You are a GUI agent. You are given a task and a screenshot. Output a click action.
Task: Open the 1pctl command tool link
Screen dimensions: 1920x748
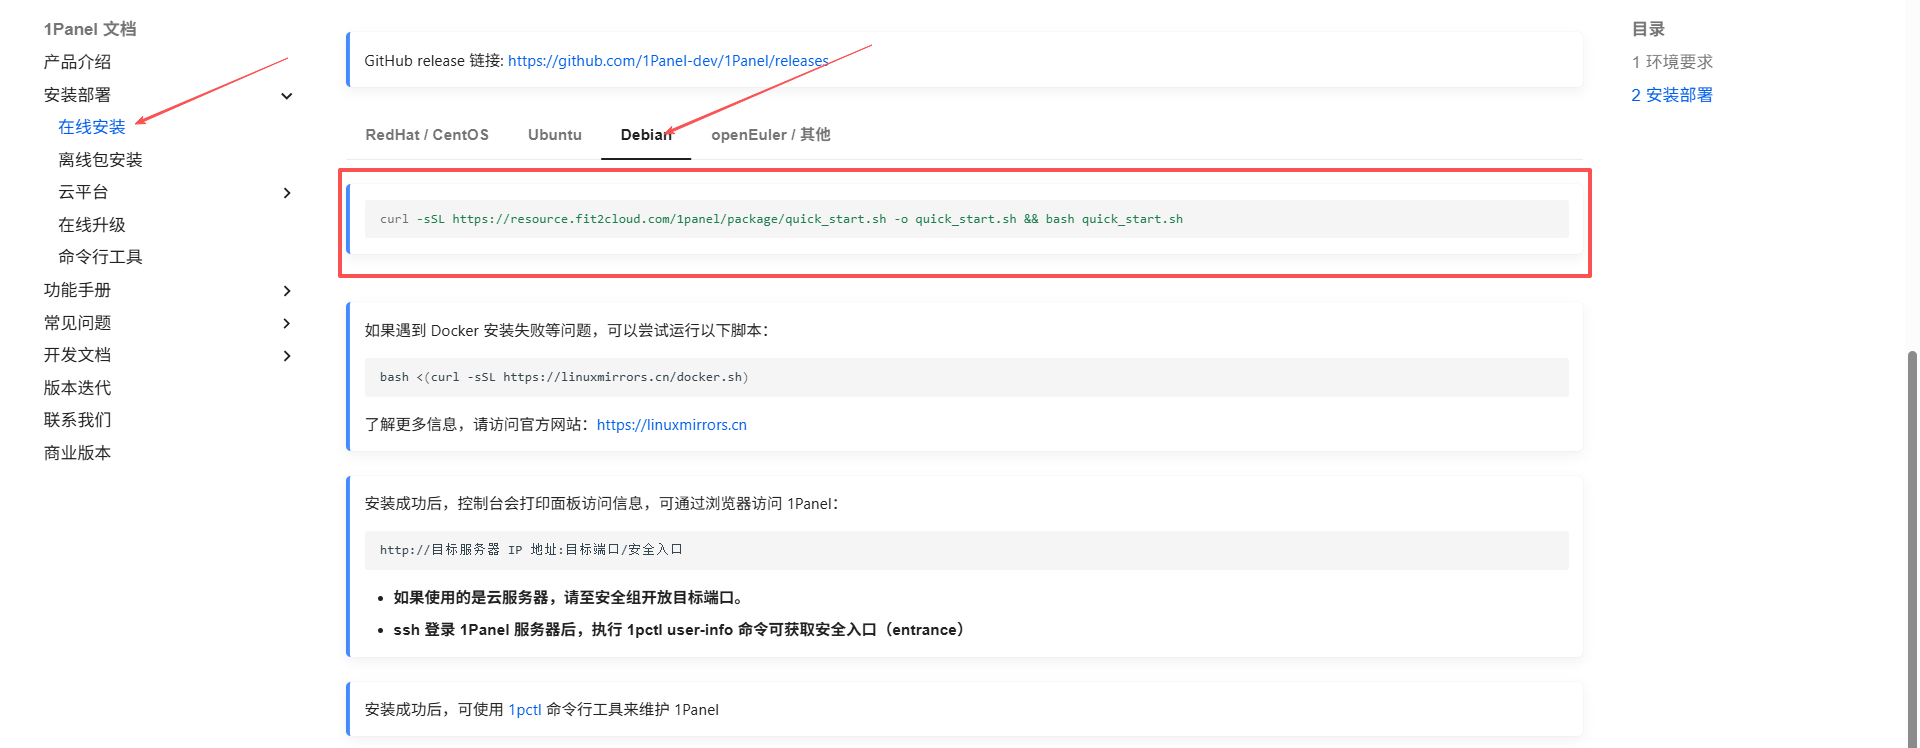[524, 710]
